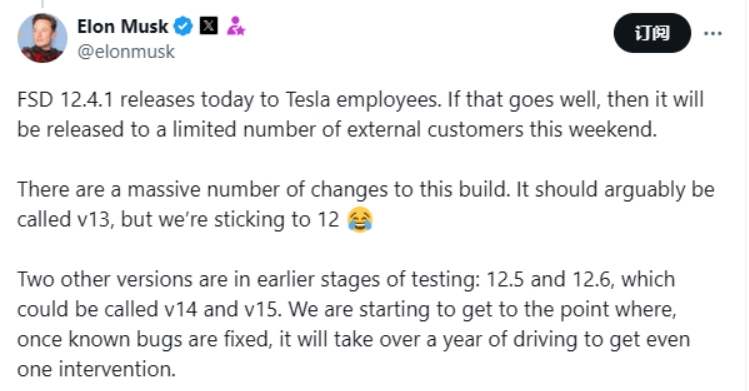
Task: Click the line "be released to a limited number"
Action: coord(337,129)
